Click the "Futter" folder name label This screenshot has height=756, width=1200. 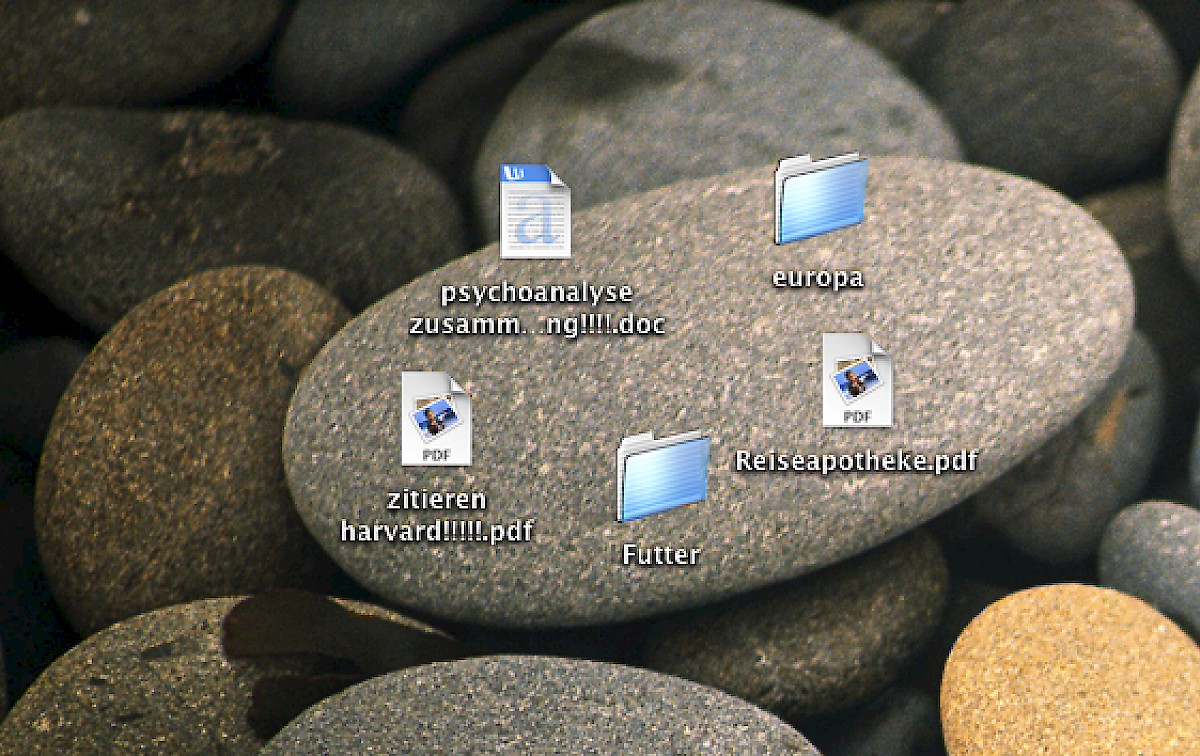(x=661, y=555)
